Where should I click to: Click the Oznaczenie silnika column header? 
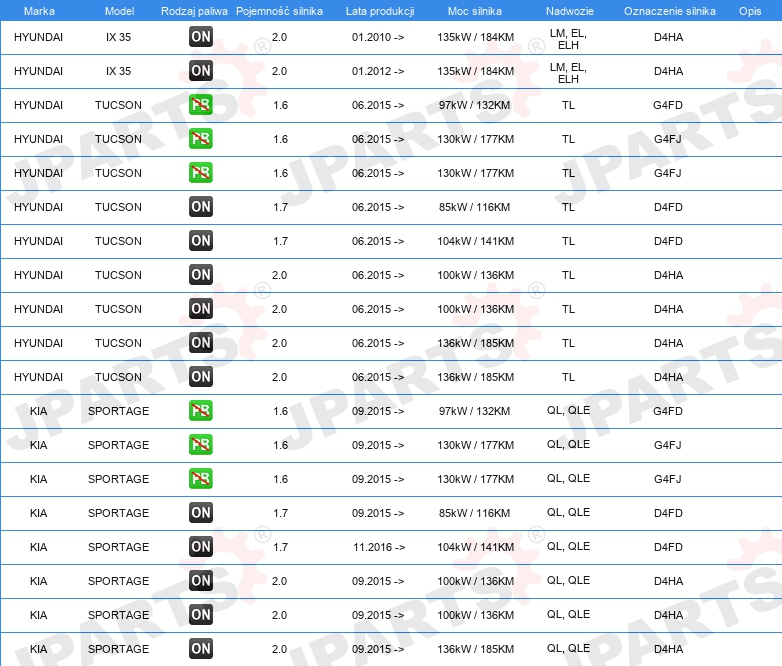(669, 11)
